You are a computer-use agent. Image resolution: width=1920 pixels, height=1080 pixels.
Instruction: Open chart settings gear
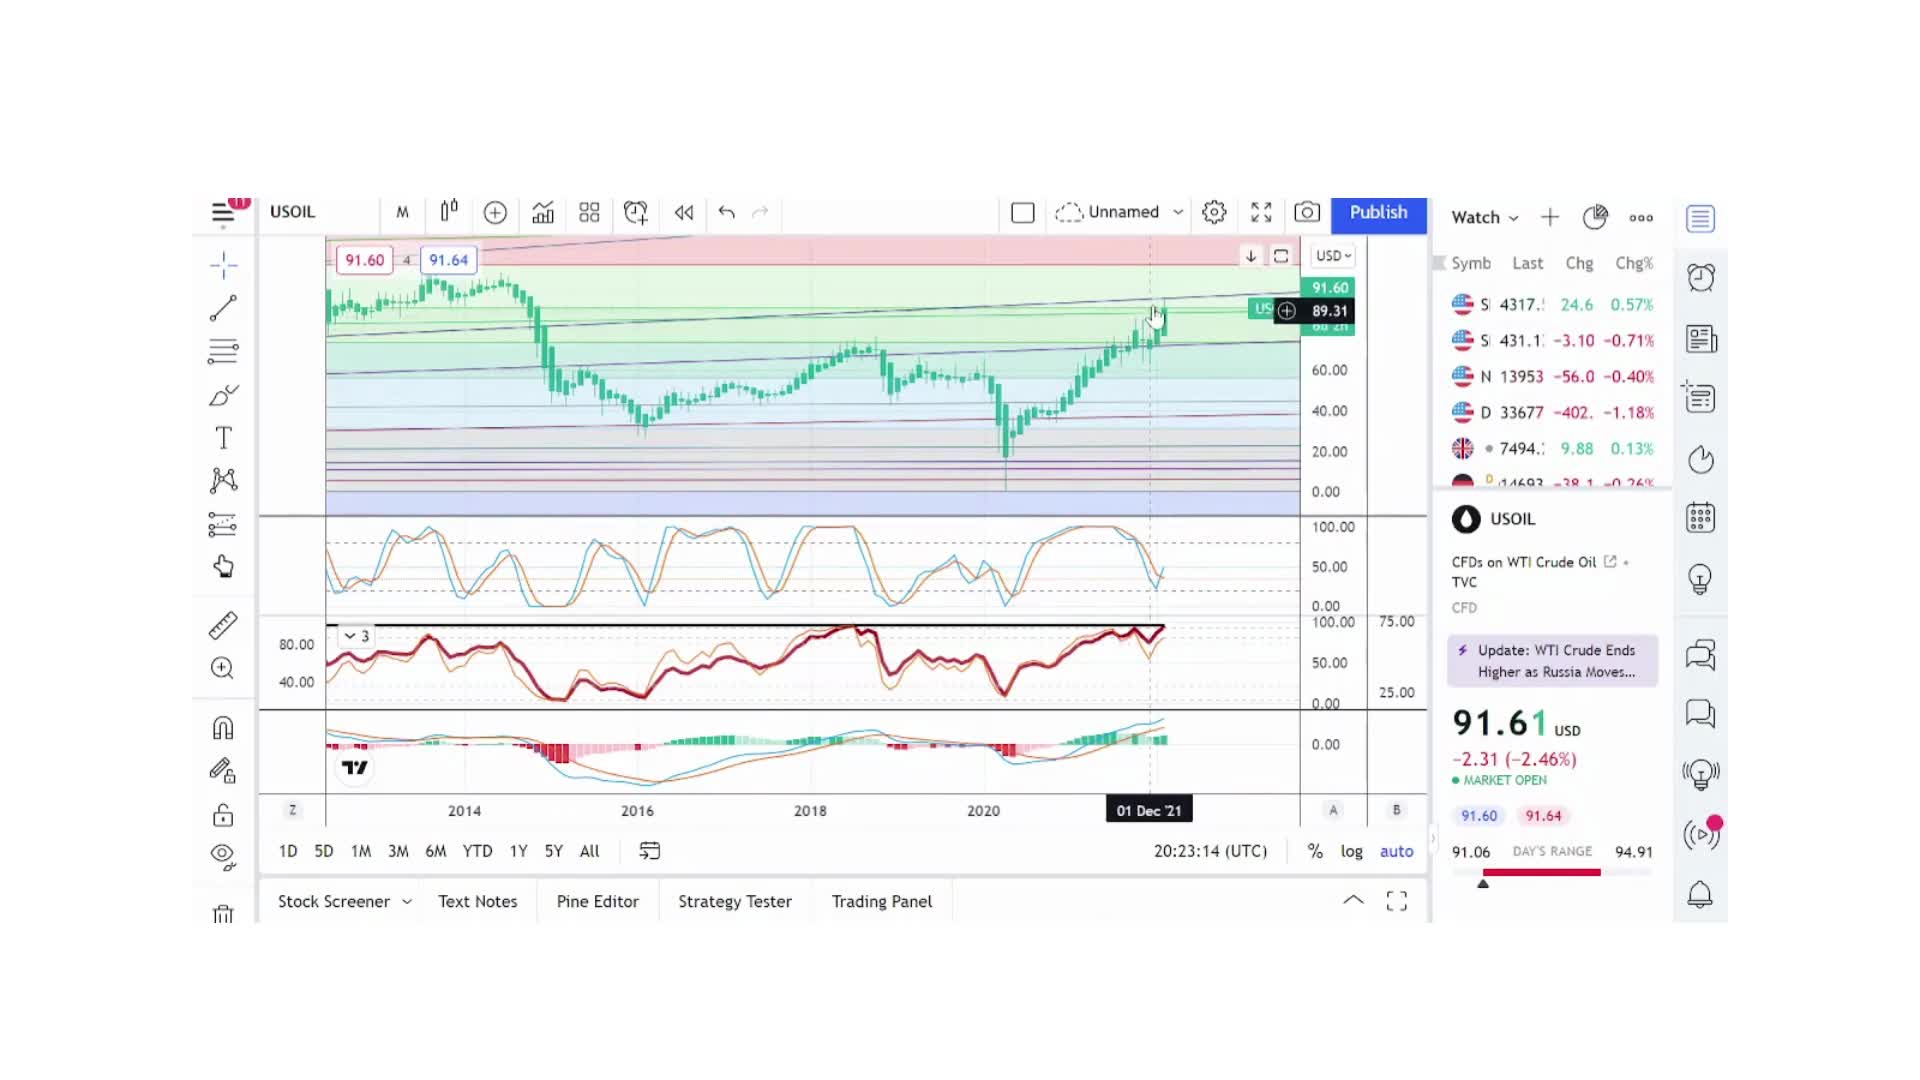pyautogui.click(x=1214, y=212)
